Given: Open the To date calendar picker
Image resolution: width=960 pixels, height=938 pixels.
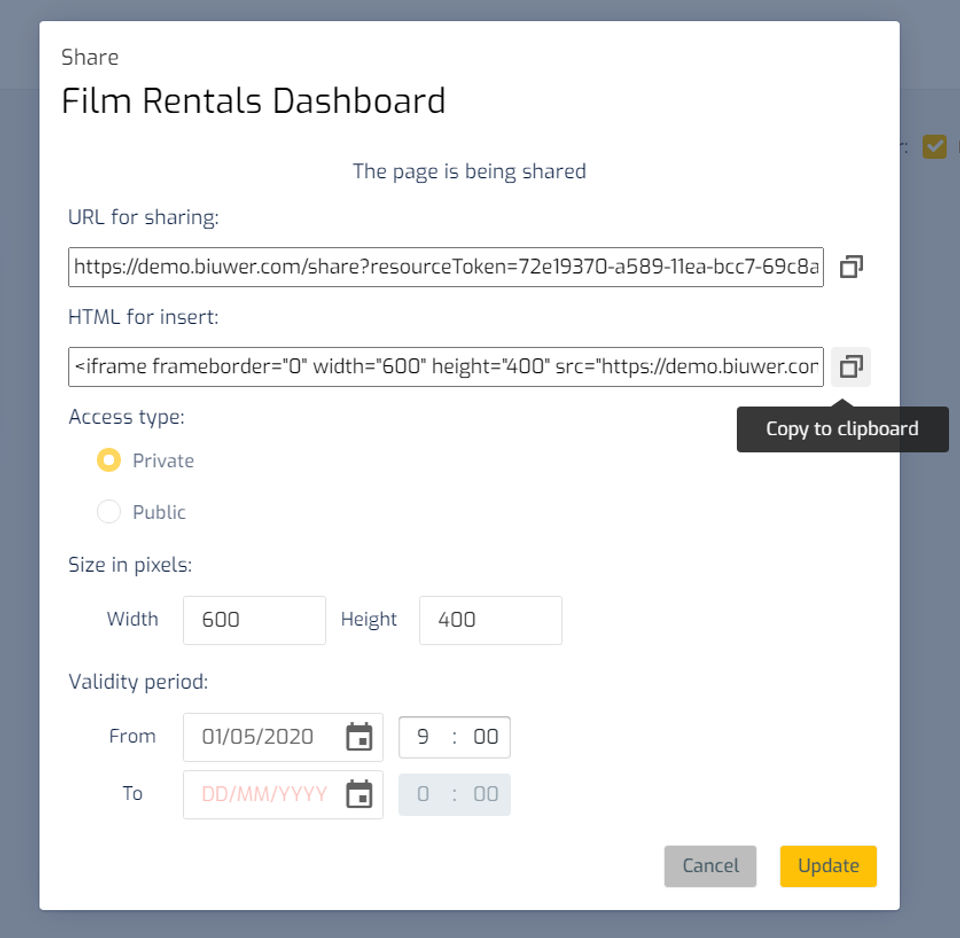Looking at the screenshot, I should pos(359,795).
